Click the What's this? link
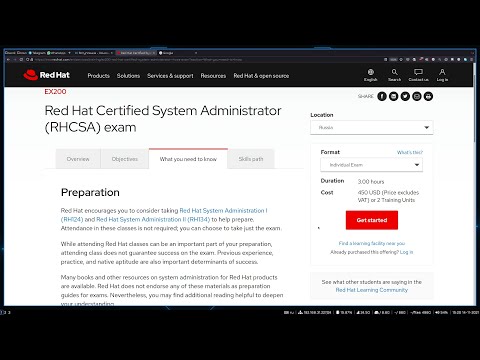480x360 pixels. [410, 152]
